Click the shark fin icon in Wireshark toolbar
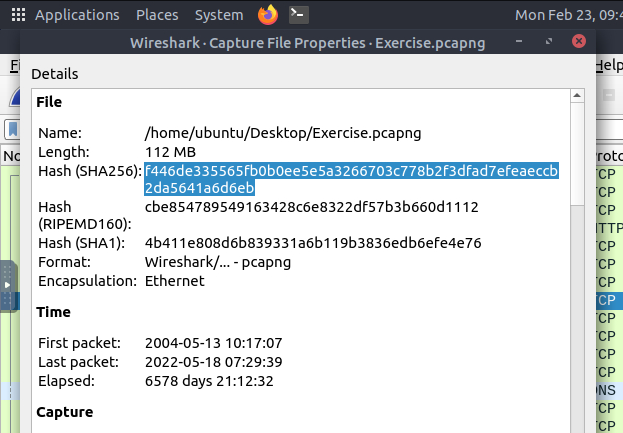This screenshot has width=623, height=433. tap(15, 97)
